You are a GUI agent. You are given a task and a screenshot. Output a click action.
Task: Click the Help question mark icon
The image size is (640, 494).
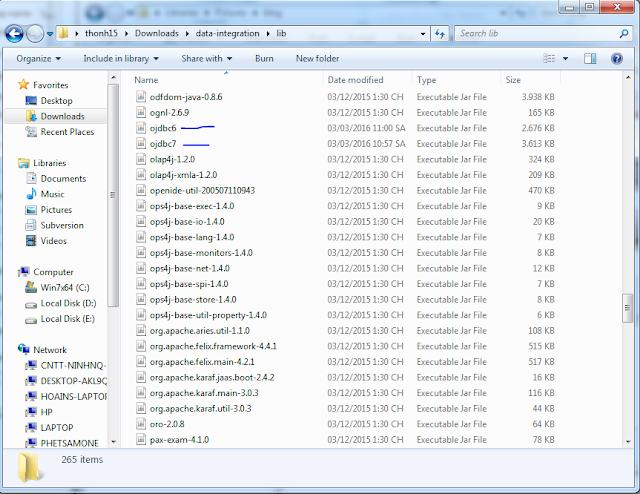[617, 59]
